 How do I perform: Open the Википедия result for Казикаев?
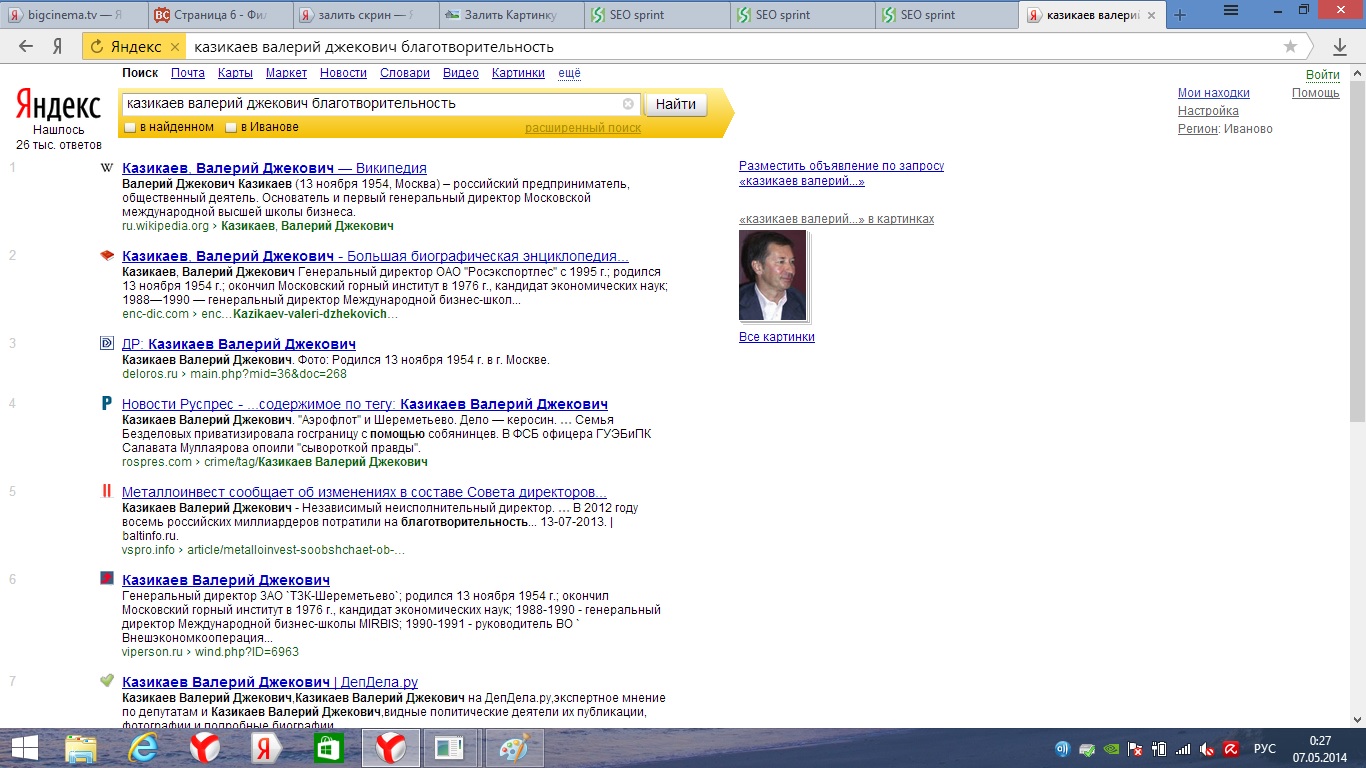pyautogui.click(x=274, y=168)
